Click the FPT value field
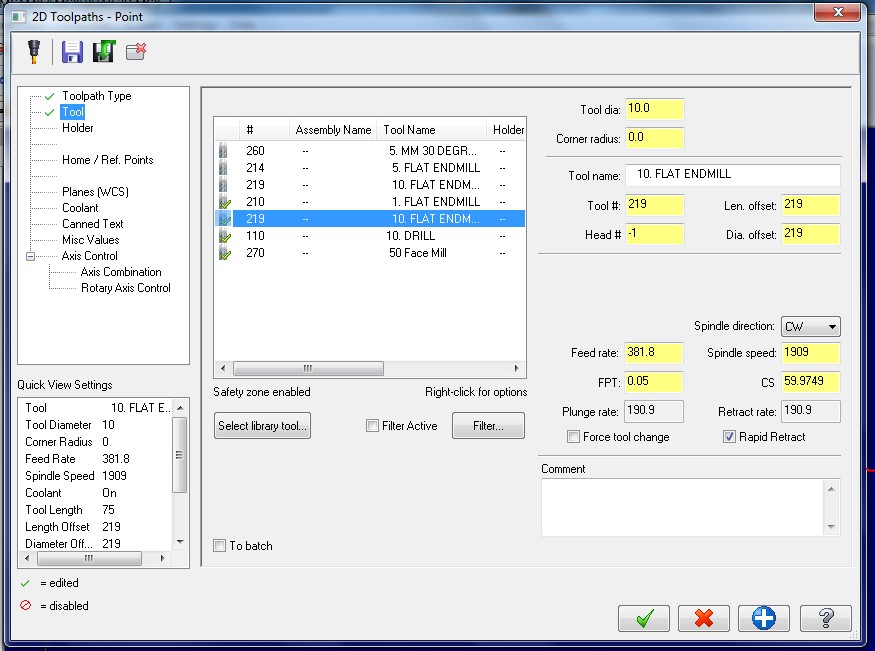This screenshot has height=651, width=875. point(653,382)
